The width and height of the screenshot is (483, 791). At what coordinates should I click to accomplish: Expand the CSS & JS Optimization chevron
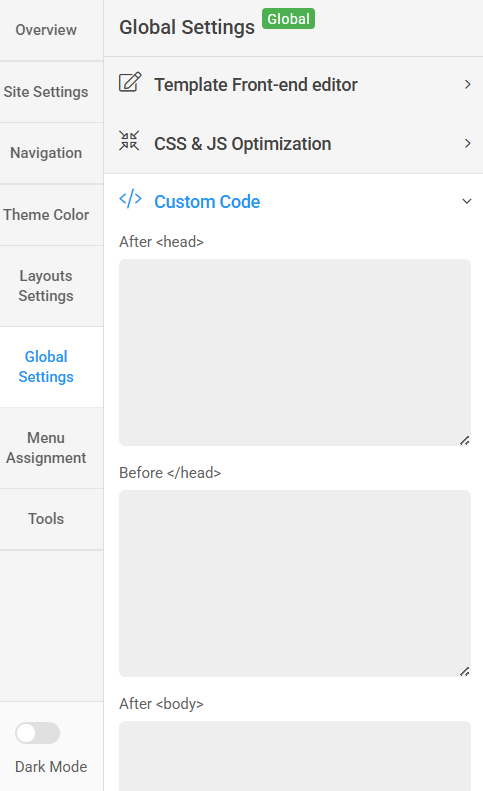click(x=467, y=143)
